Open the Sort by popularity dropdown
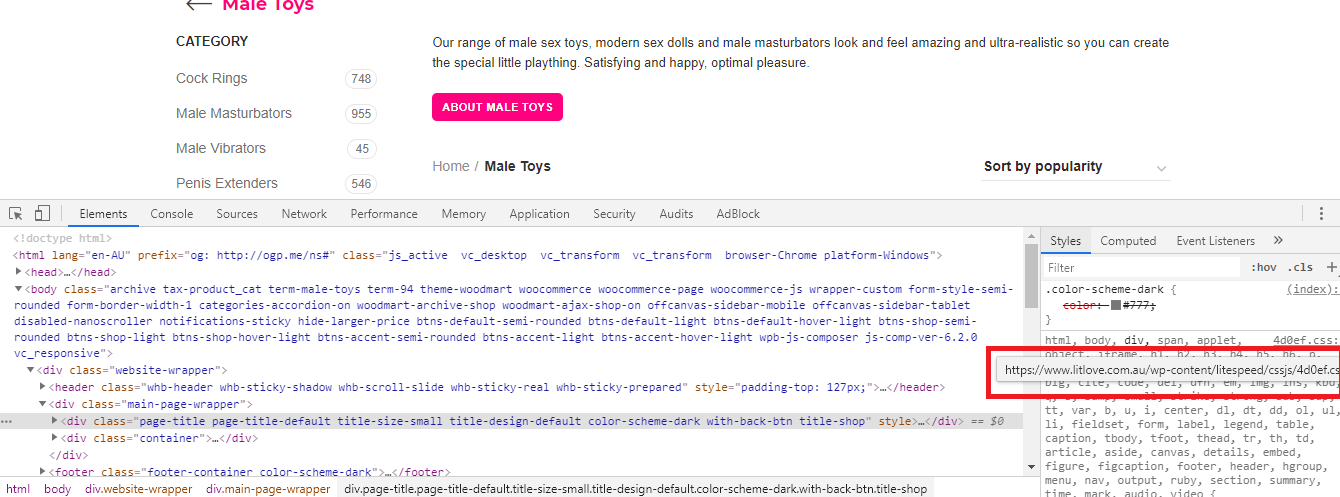 point(1075,167)
